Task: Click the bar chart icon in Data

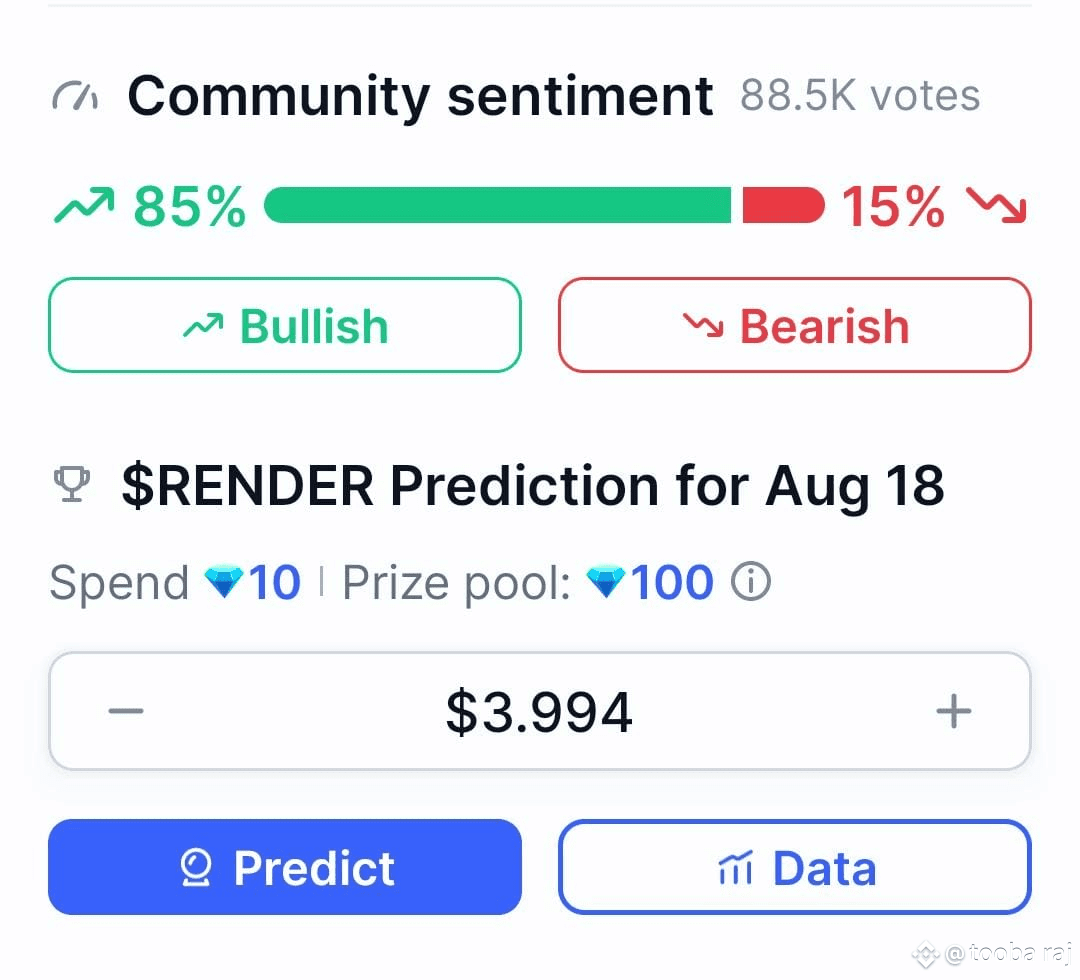Action: coord(736,867)
